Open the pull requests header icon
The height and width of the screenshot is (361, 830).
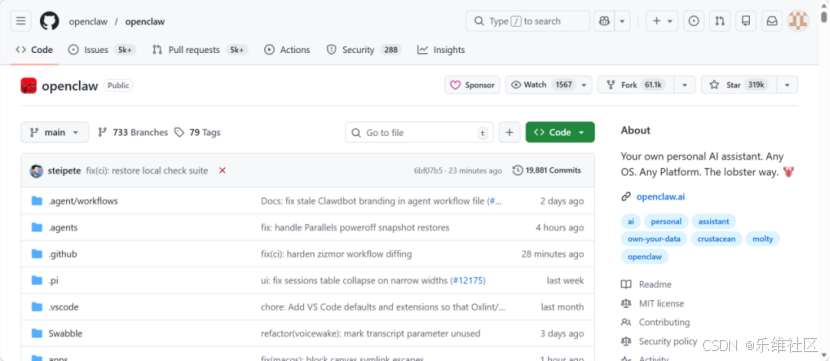click(x=720, y=21)
